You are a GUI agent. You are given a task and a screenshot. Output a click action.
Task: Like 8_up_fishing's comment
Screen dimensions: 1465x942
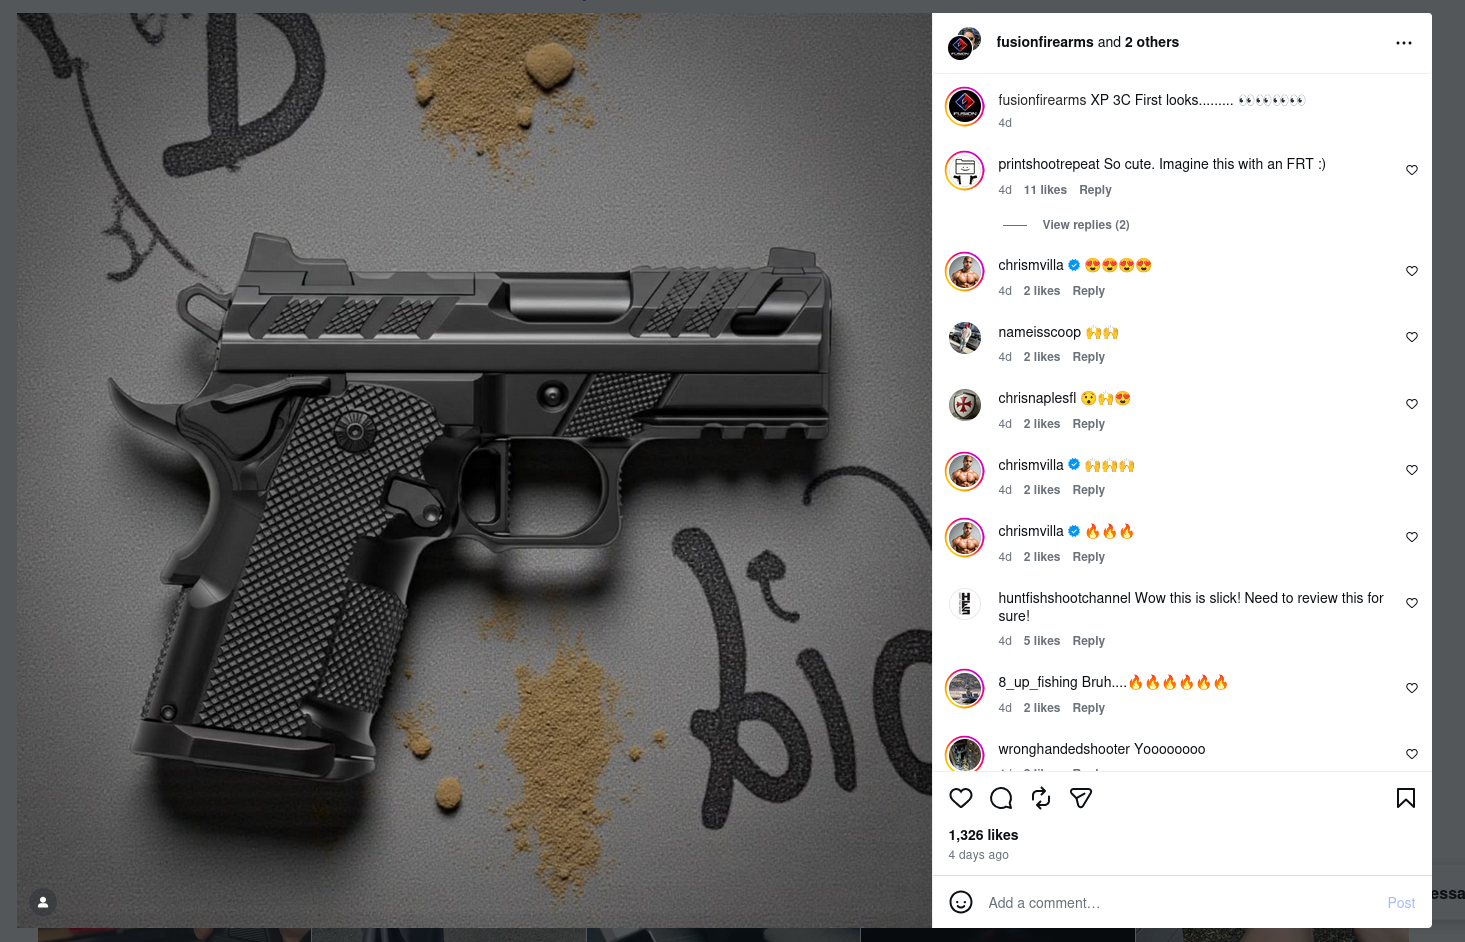click(x=1411, y=688)
